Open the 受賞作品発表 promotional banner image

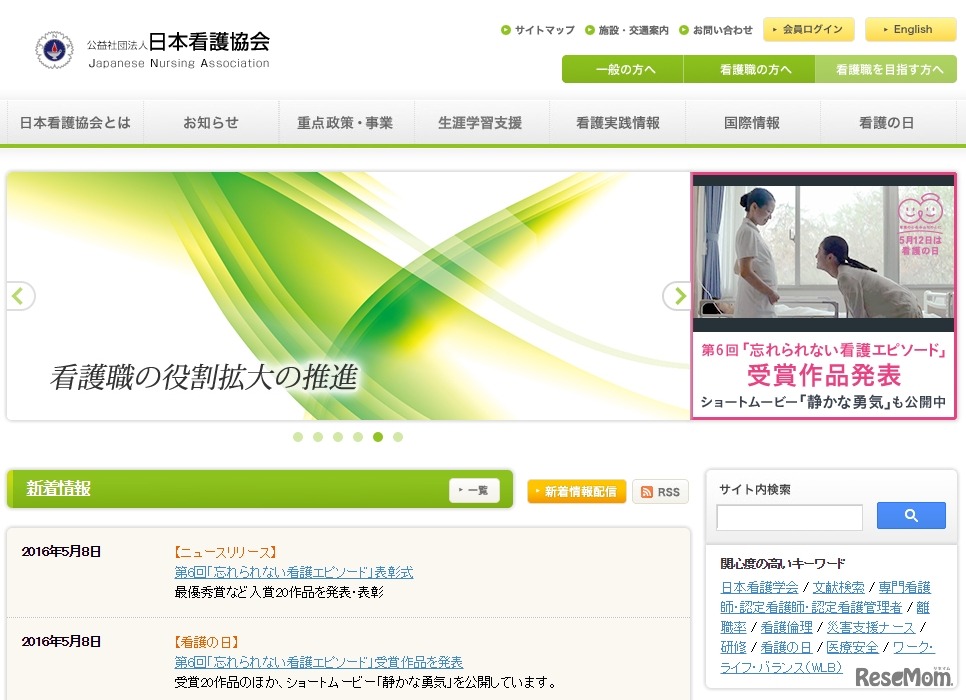point(823,295)
